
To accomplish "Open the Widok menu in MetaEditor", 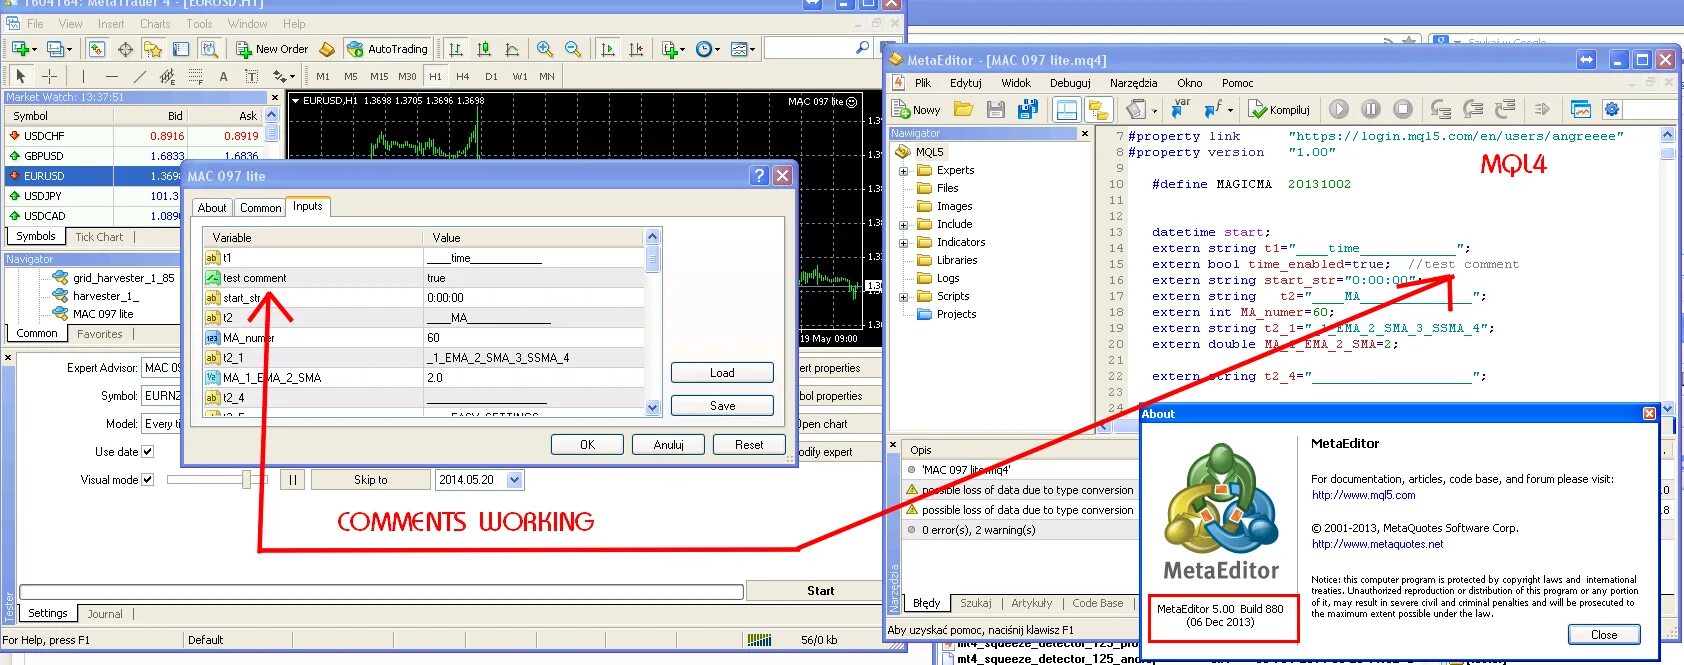I will click(x=1016, y=83).
